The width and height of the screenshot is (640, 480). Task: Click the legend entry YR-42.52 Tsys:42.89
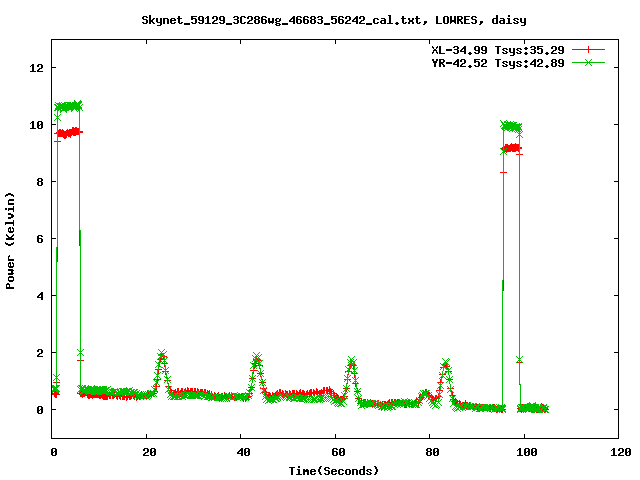click(498, 63)
